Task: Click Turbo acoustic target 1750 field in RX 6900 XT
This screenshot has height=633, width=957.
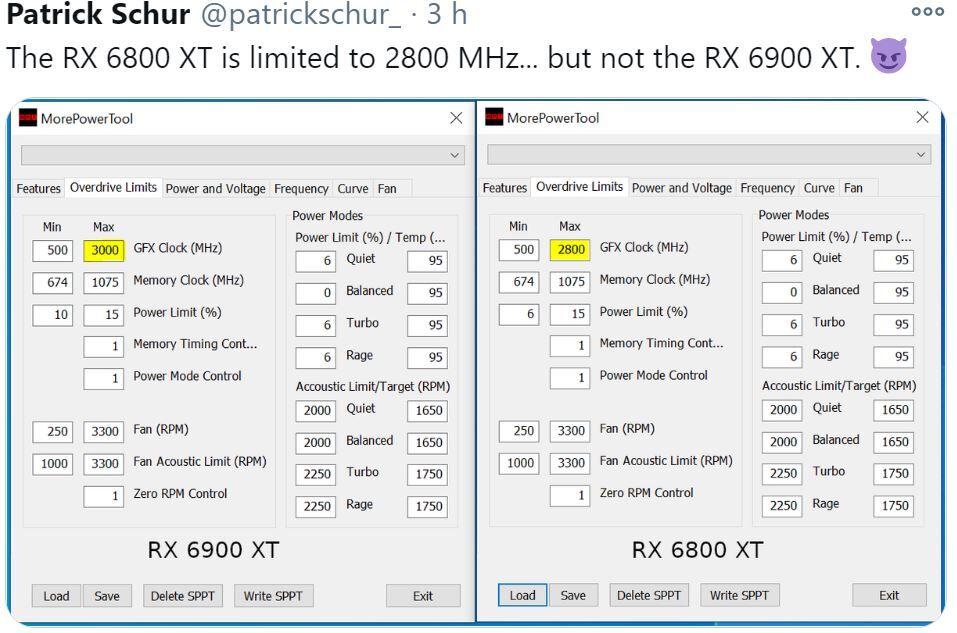Action: point(427,474)
